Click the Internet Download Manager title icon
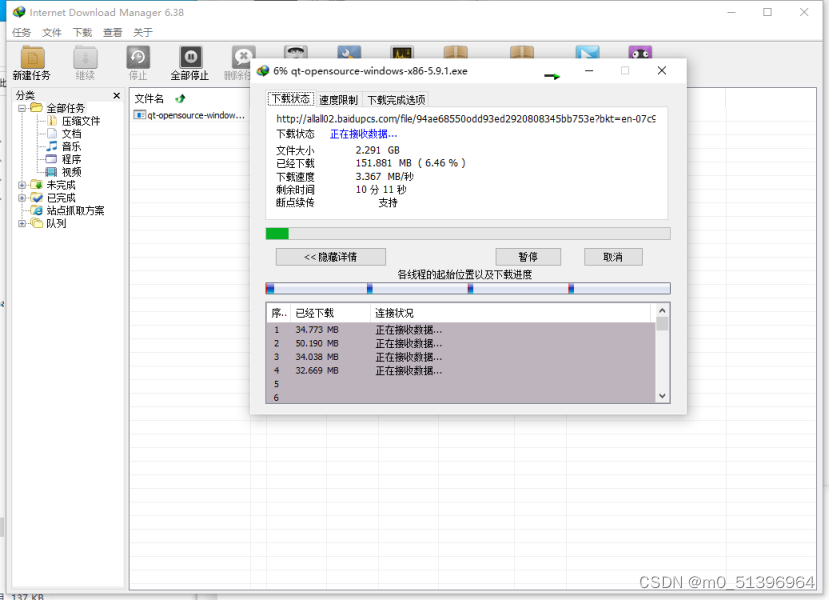Screen dimensions: 830x600 point(19,12)
